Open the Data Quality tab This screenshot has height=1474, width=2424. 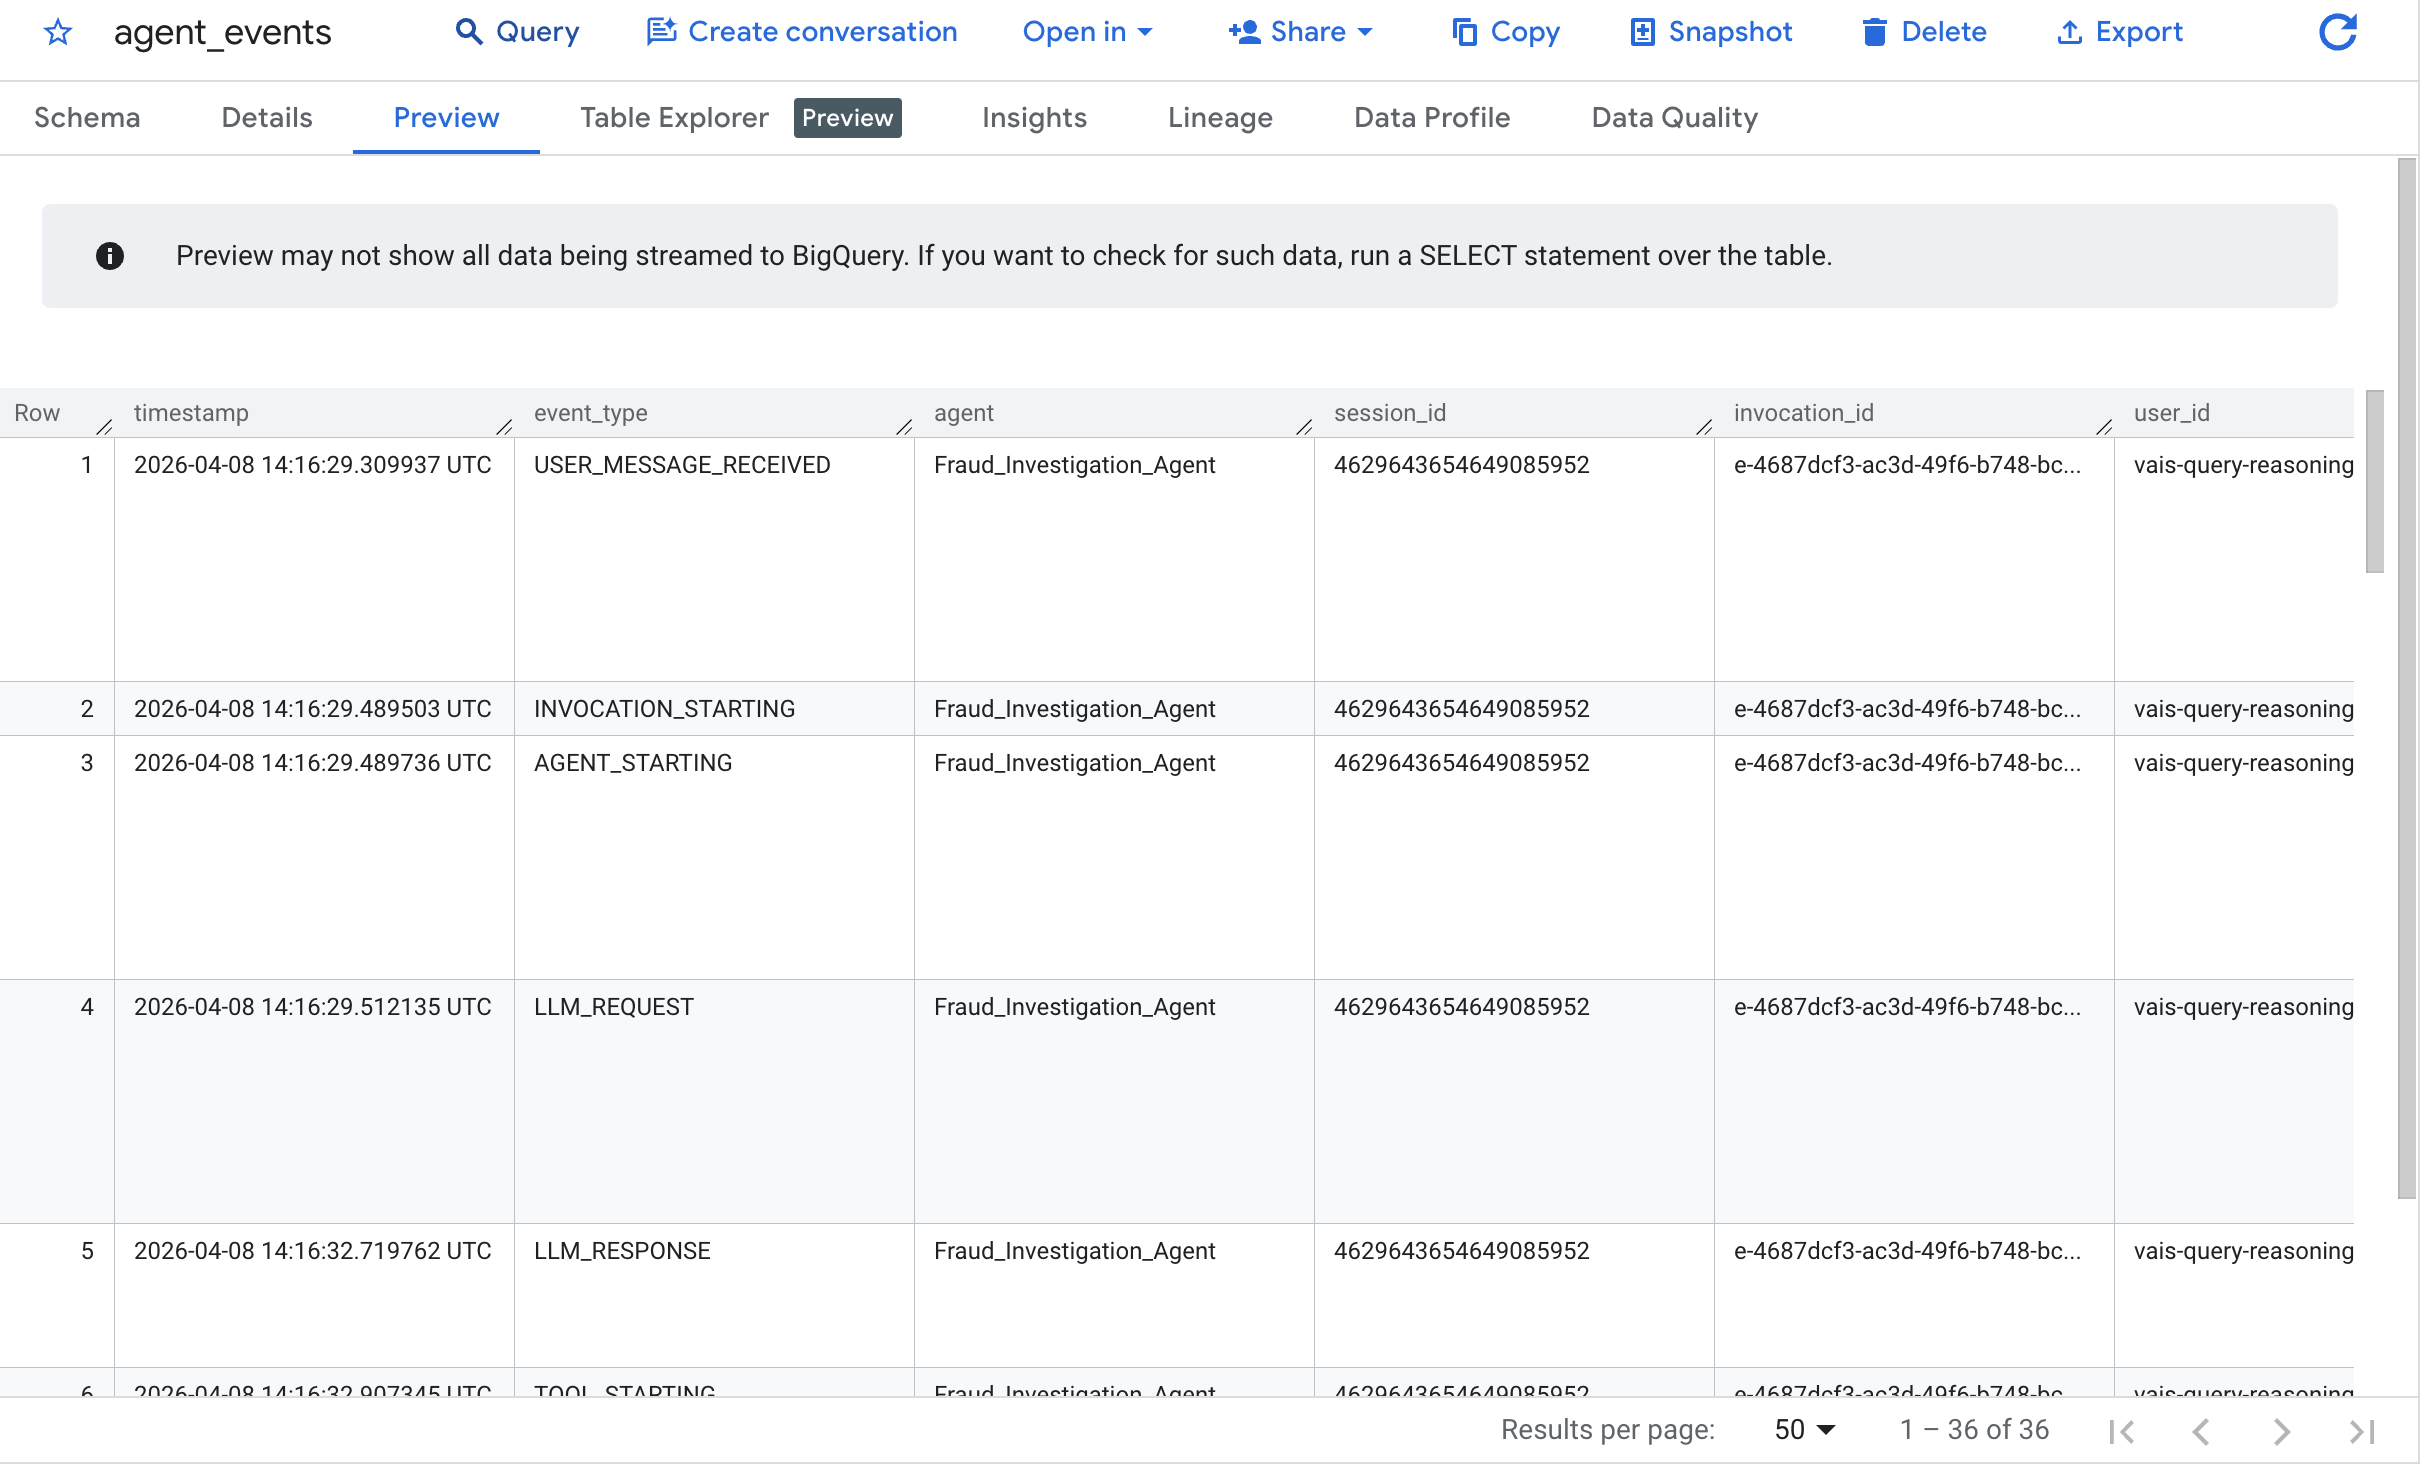click(x=1673, y=117)
